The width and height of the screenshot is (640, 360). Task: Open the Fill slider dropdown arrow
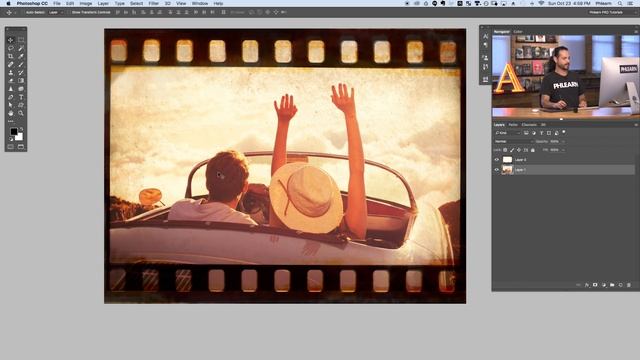click(x=563, y=150)
